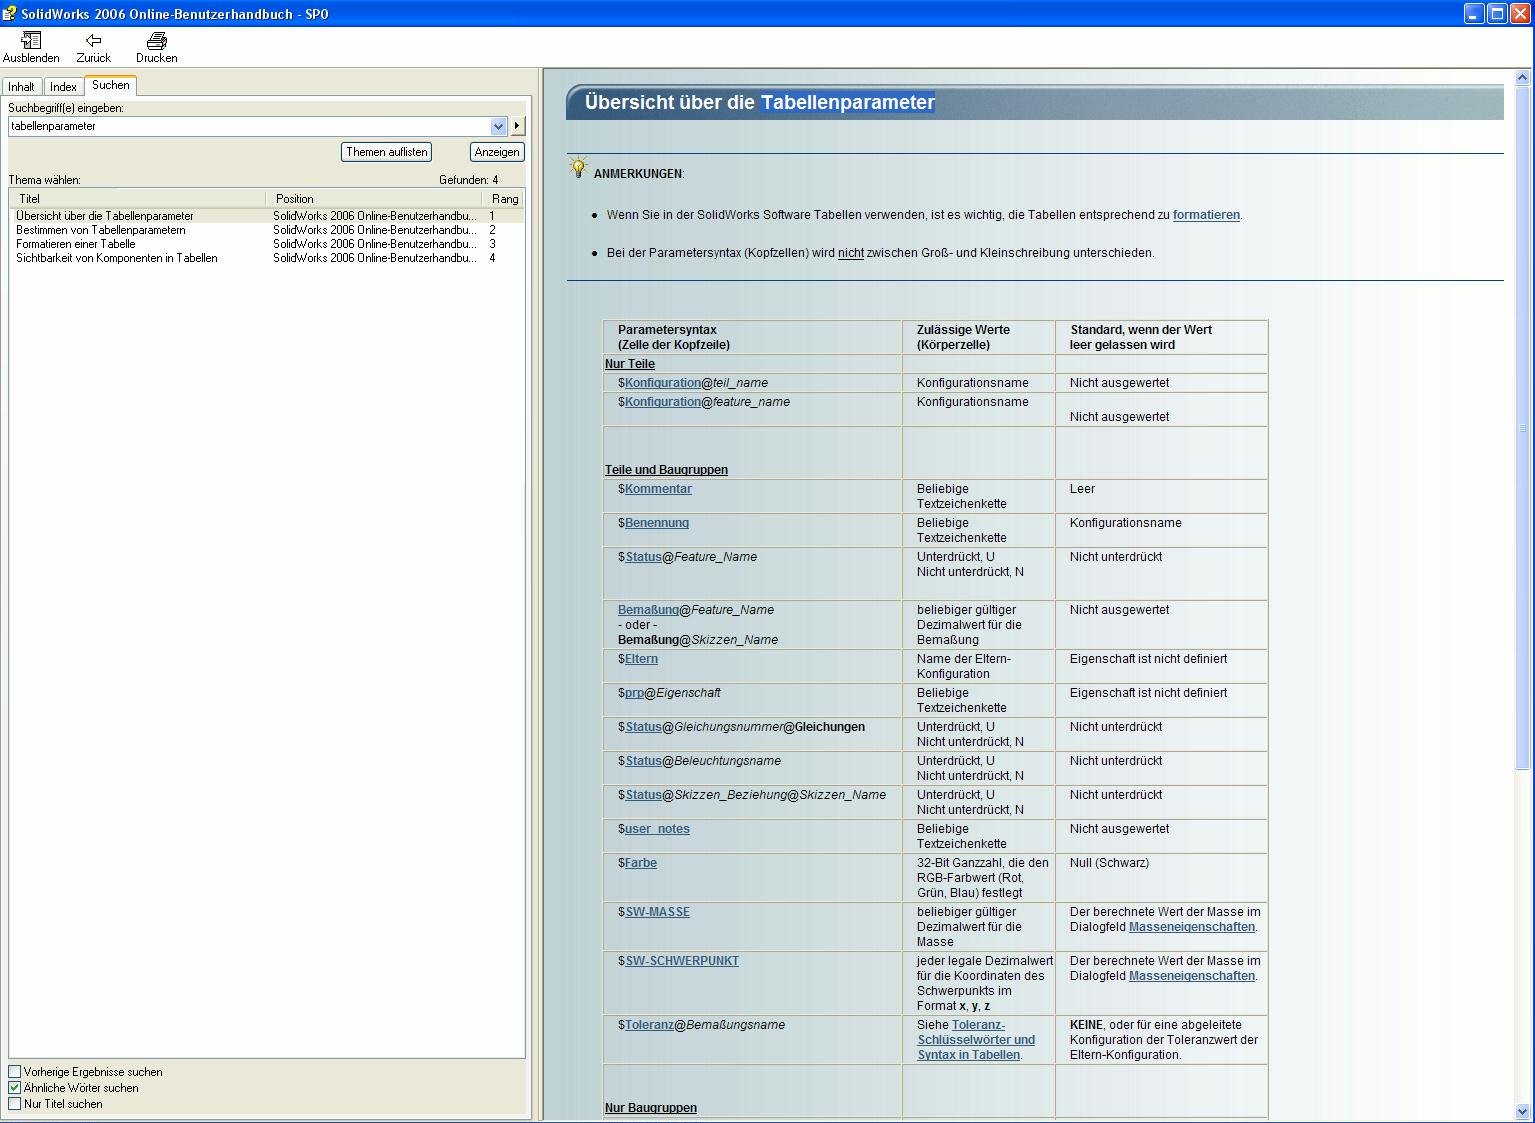Sort results by the Rang column header
The image size is (1535, 1123).
tap(505, 199)
